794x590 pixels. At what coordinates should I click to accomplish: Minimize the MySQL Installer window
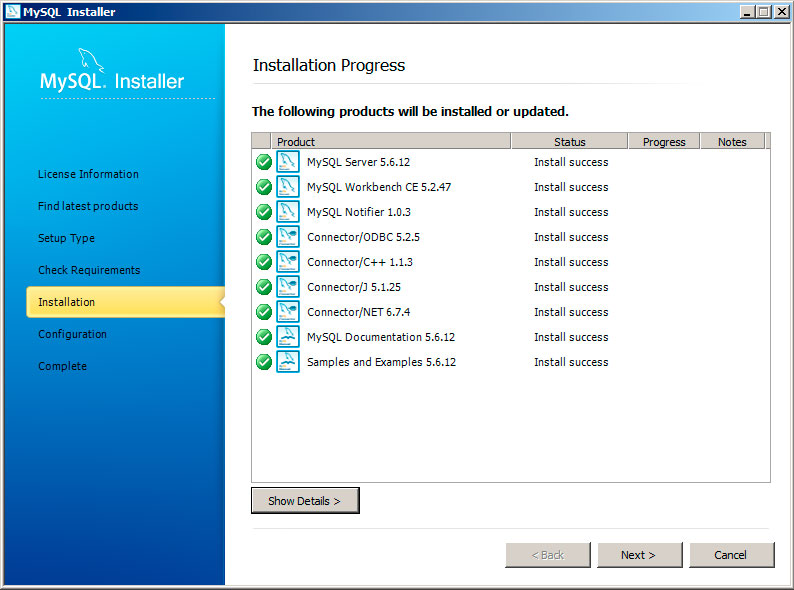(x=747, y=11)
